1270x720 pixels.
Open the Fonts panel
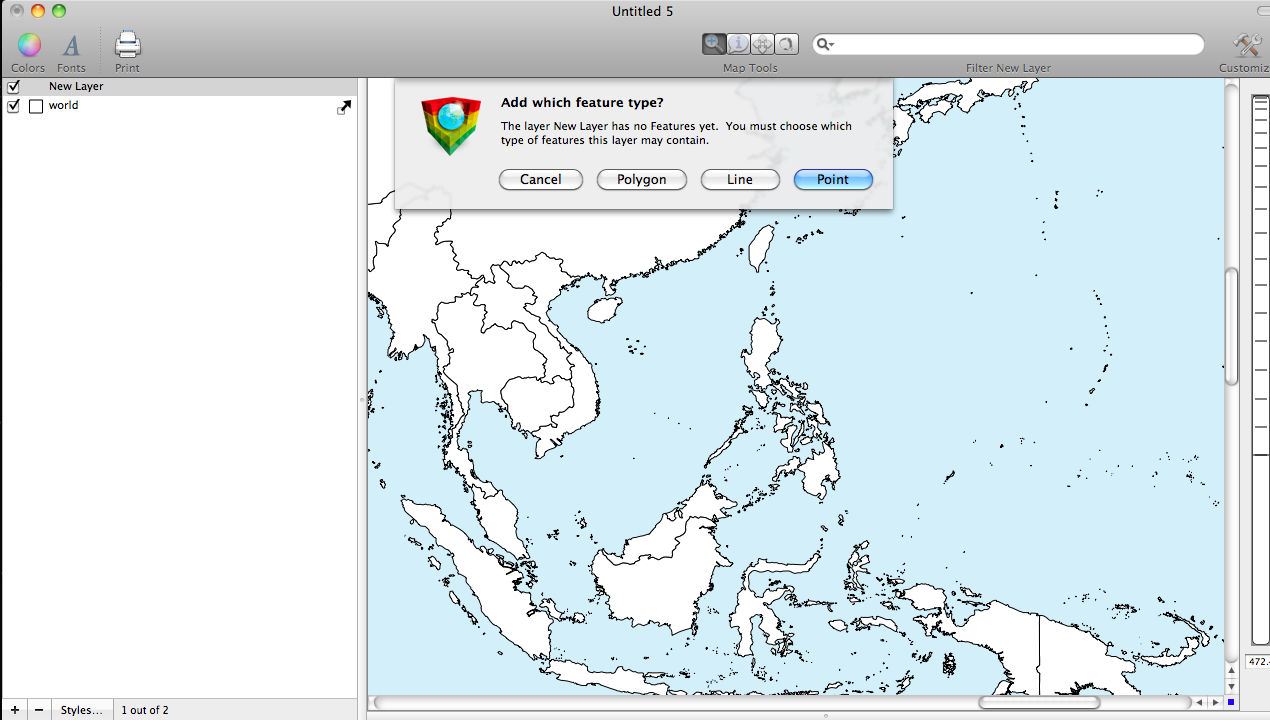tap(71, 45)
